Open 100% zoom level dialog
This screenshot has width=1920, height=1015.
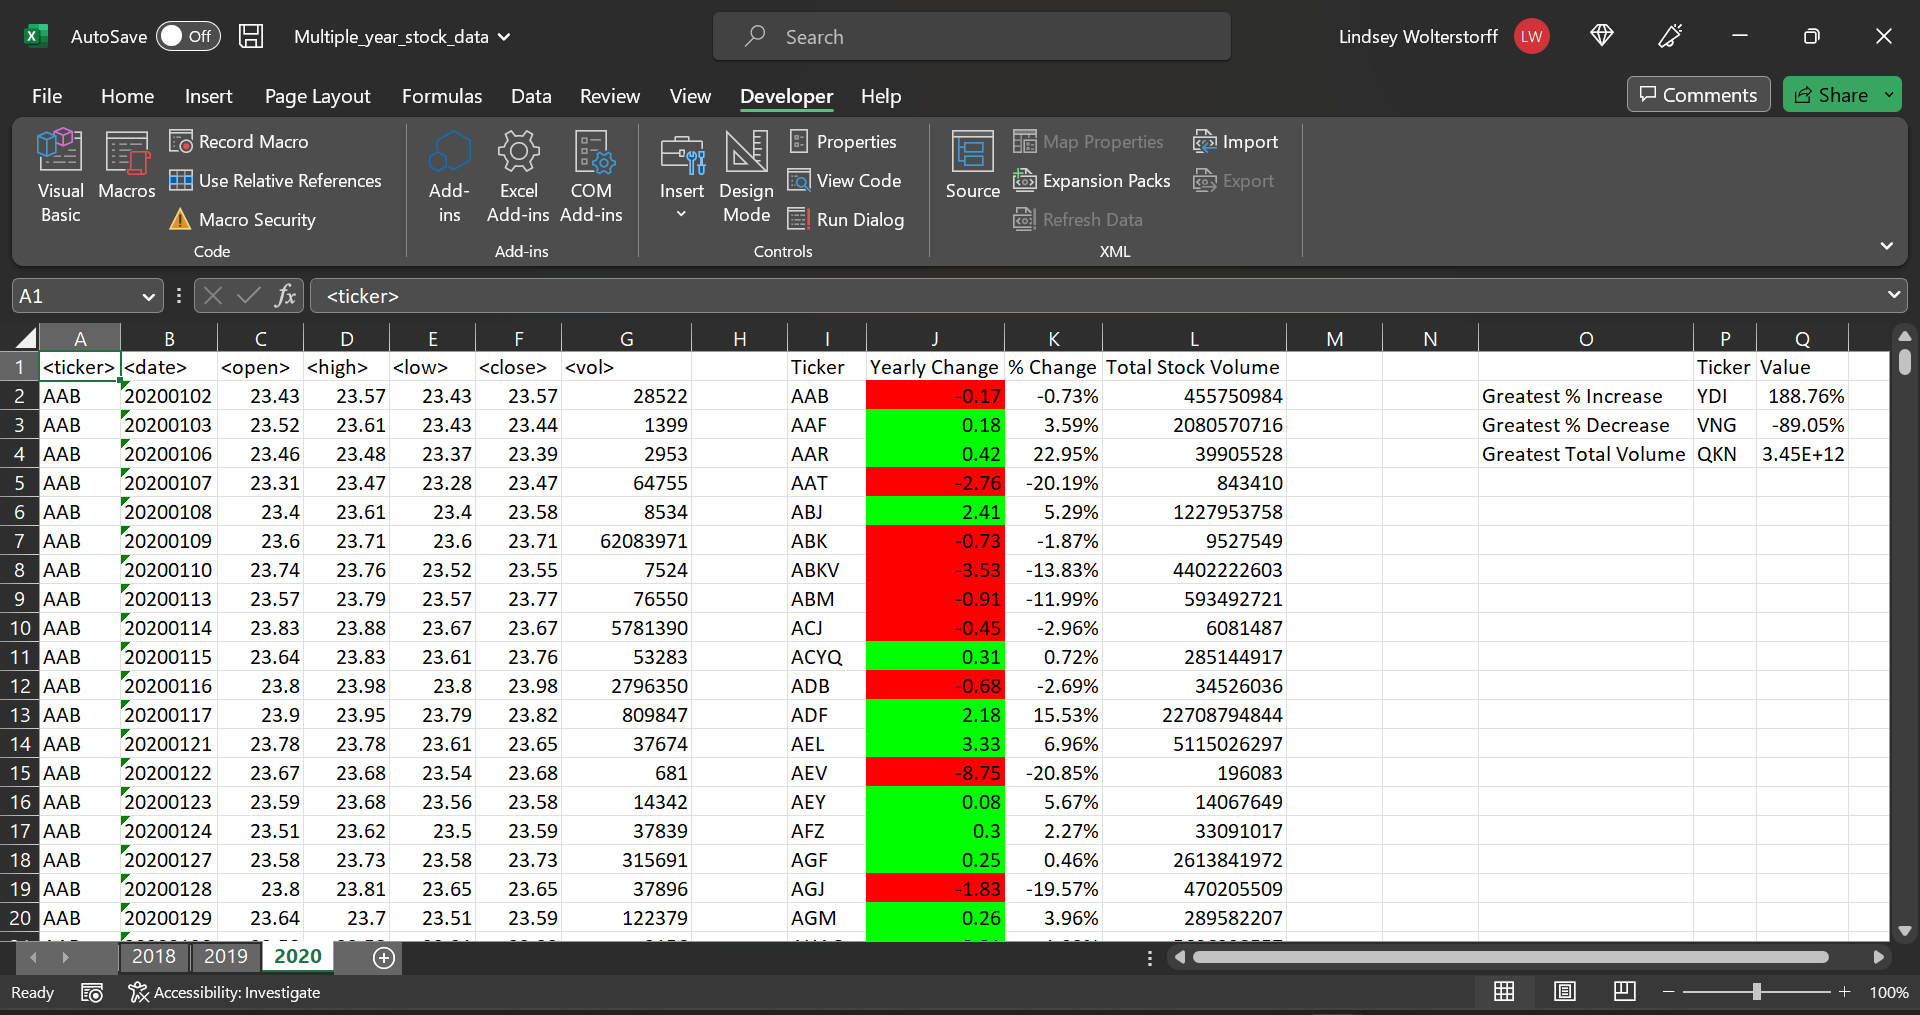[1888, 992]
